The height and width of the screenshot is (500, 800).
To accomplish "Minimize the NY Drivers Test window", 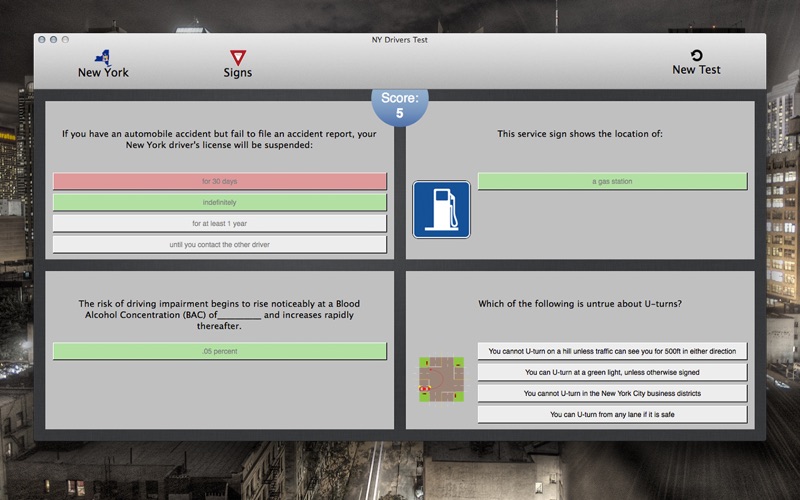I will click(x=54, y=39).
